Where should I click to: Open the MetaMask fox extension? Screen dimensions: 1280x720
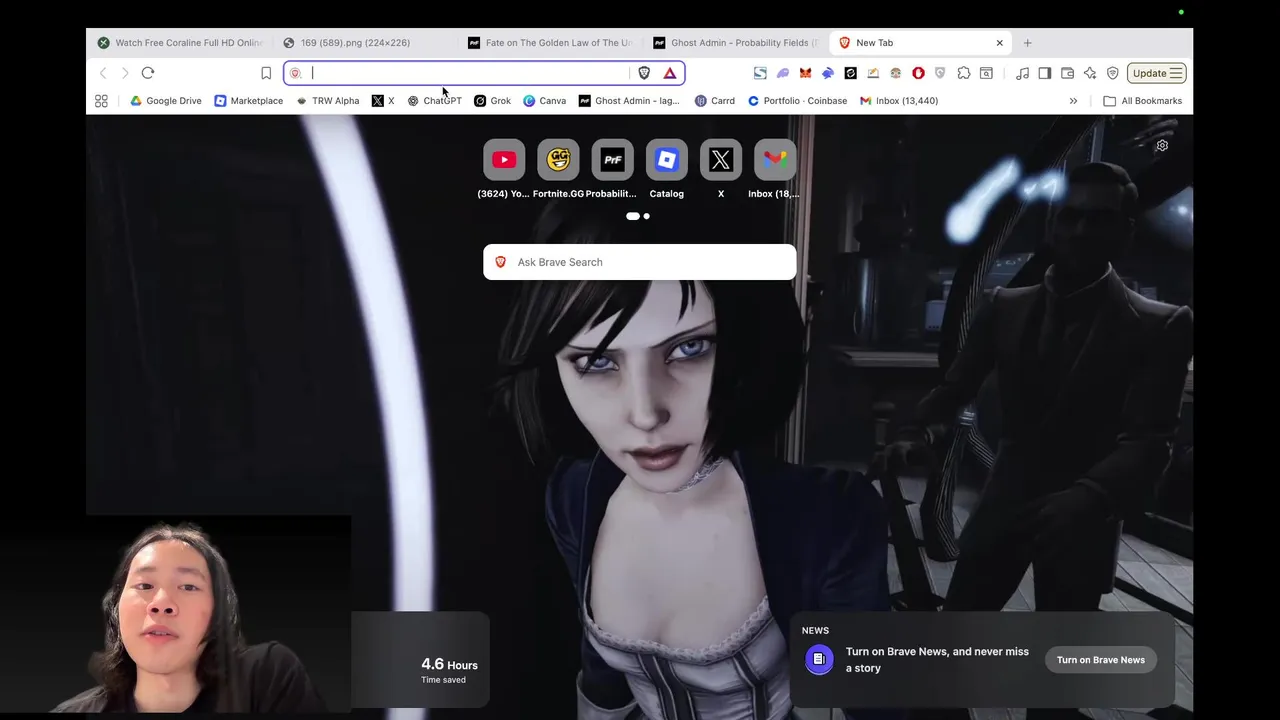click(805, 73)
